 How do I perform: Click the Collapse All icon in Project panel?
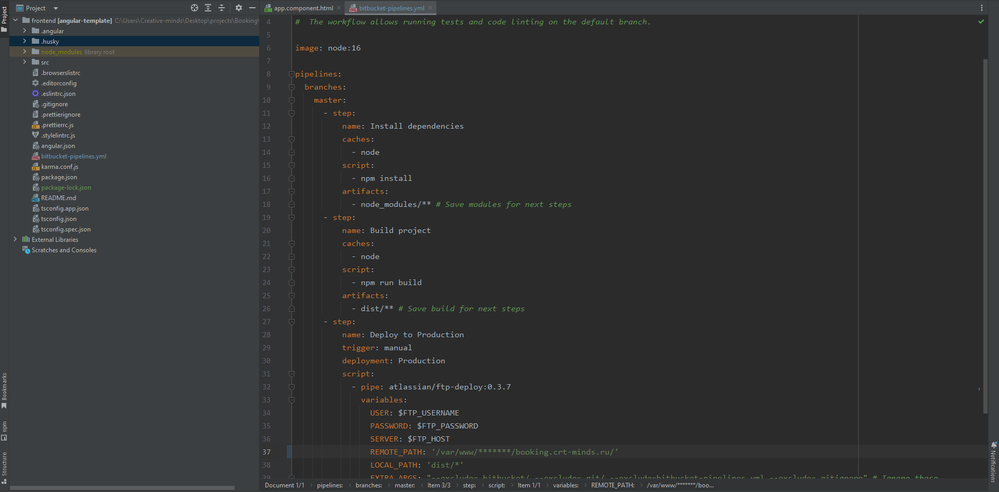pyautogui.click(x=222, y=8)
